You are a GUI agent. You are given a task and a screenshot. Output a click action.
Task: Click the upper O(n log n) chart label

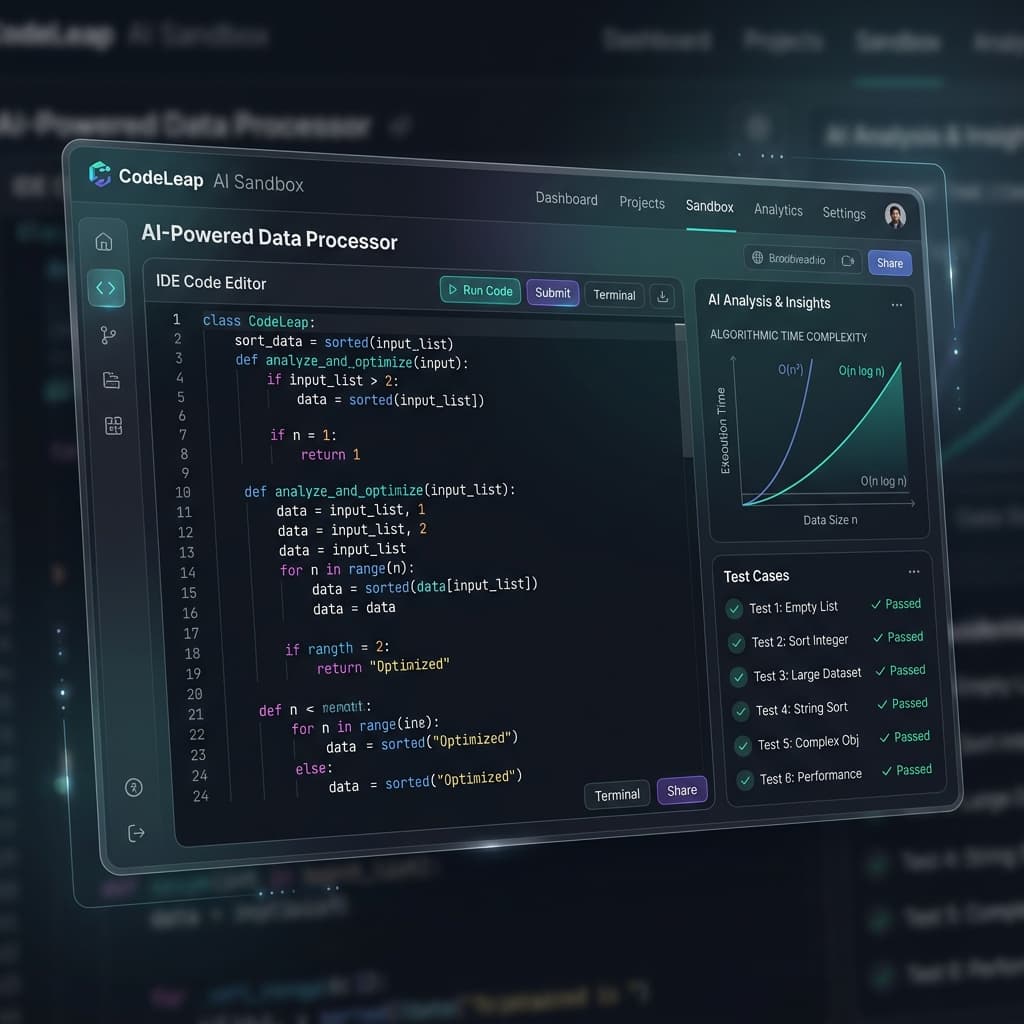pos(861,371)
